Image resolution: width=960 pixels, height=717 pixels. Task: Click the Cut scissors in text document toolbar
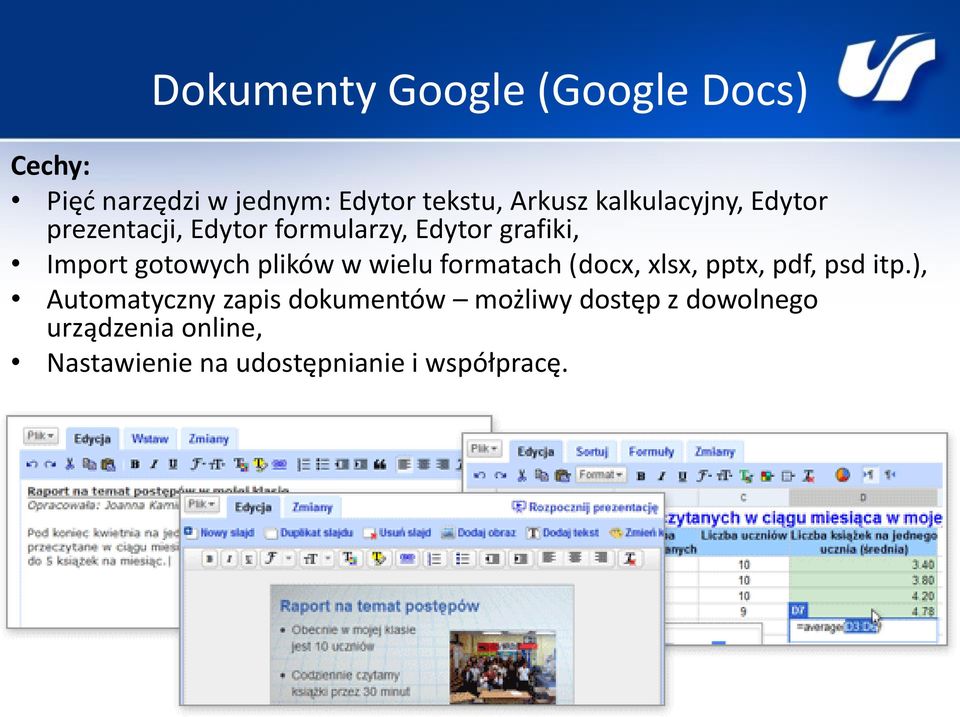pyautogui.click(x=70, y=465)
